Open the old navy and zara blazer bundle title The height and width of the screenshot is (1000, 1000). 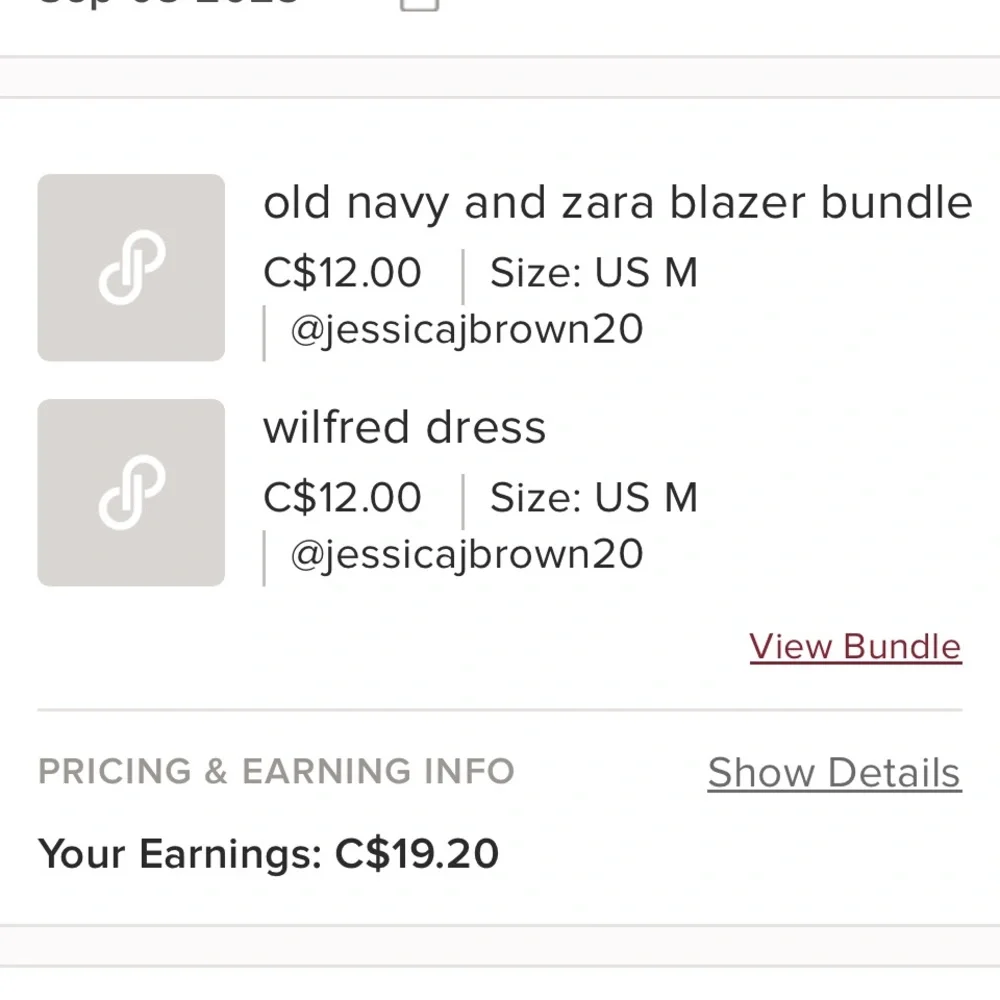(x=618, y=203)
